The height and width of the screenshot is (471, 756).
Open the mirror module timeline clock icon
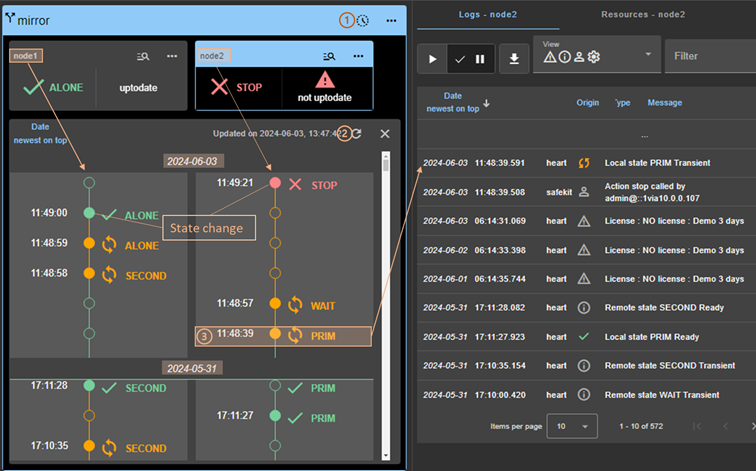363,20
